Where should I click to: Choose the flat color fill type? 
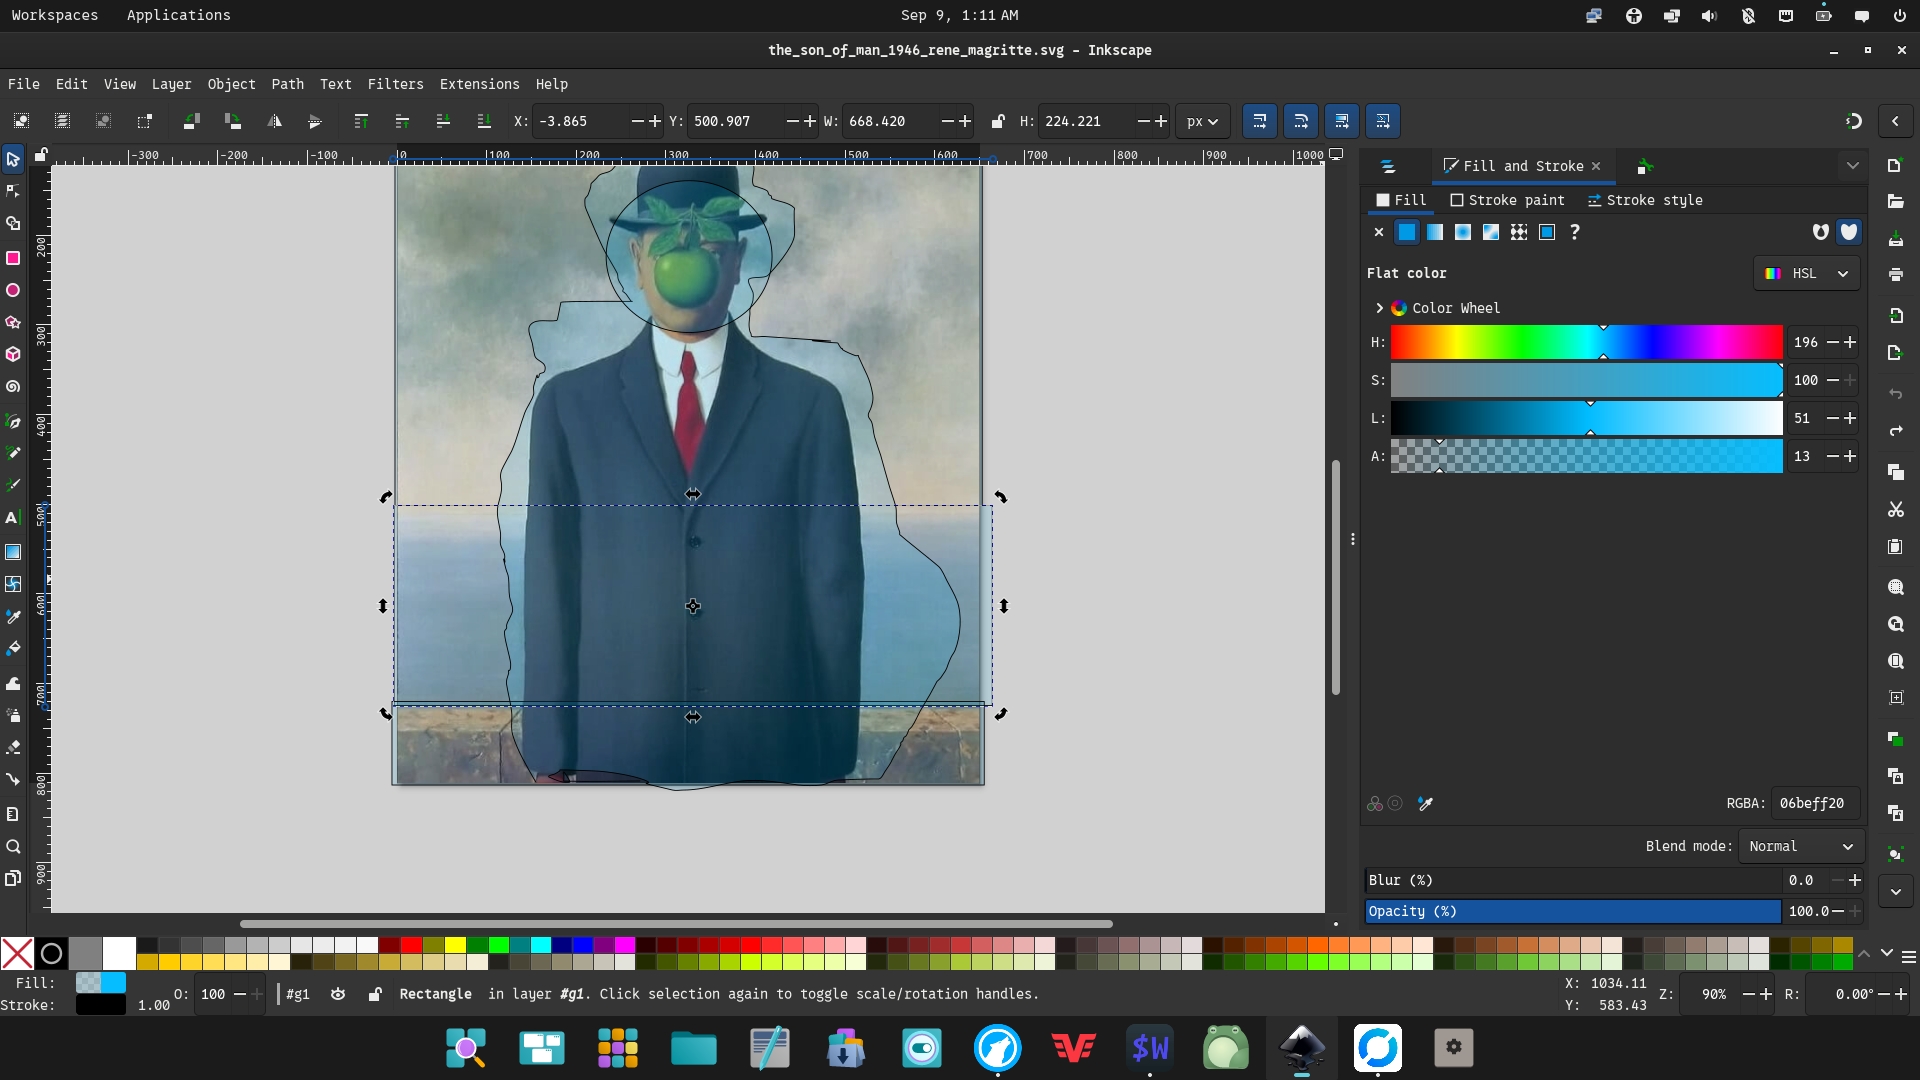coord(1407,232)
